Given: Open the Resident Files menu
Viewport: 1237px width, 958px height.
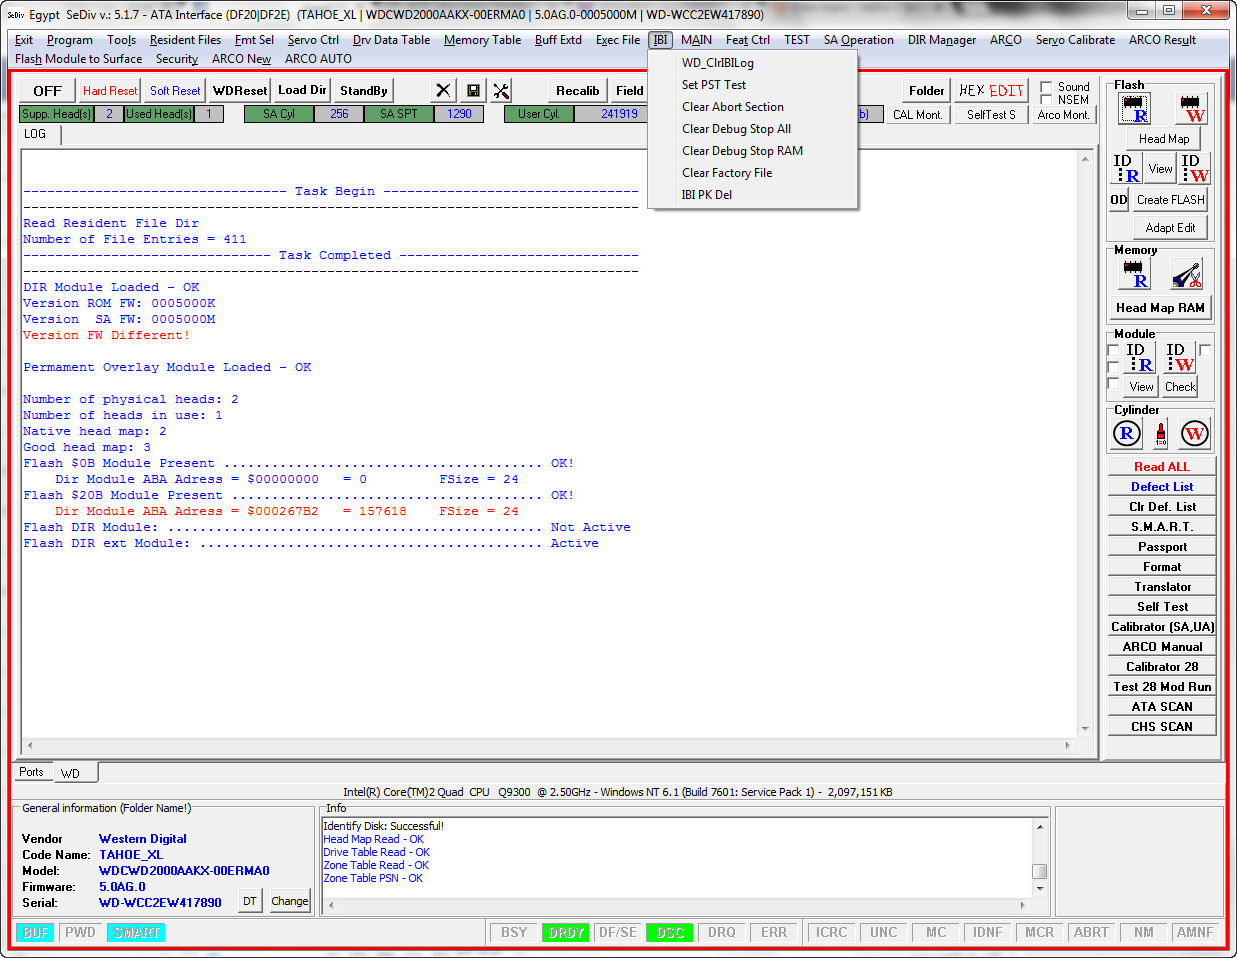Looking at the screenshot, I should point(185,40).
